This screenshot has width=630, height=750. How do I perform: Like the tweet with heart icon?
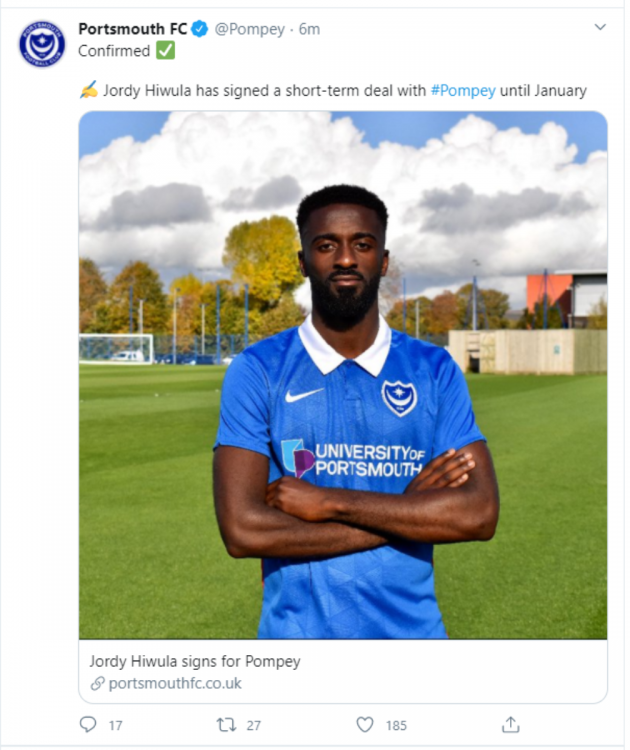pos(365,725)
